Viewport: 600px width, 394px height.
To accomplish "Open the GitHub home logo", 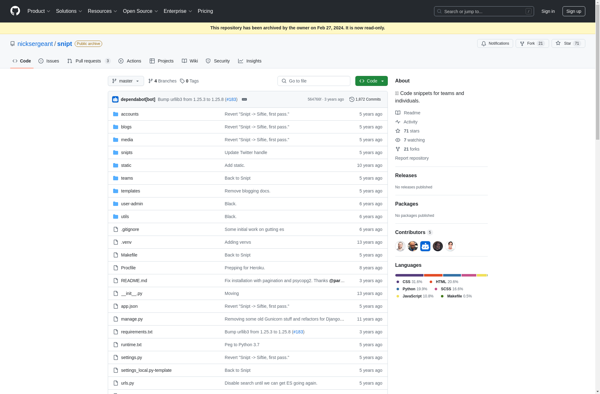I will coord(15,11).
